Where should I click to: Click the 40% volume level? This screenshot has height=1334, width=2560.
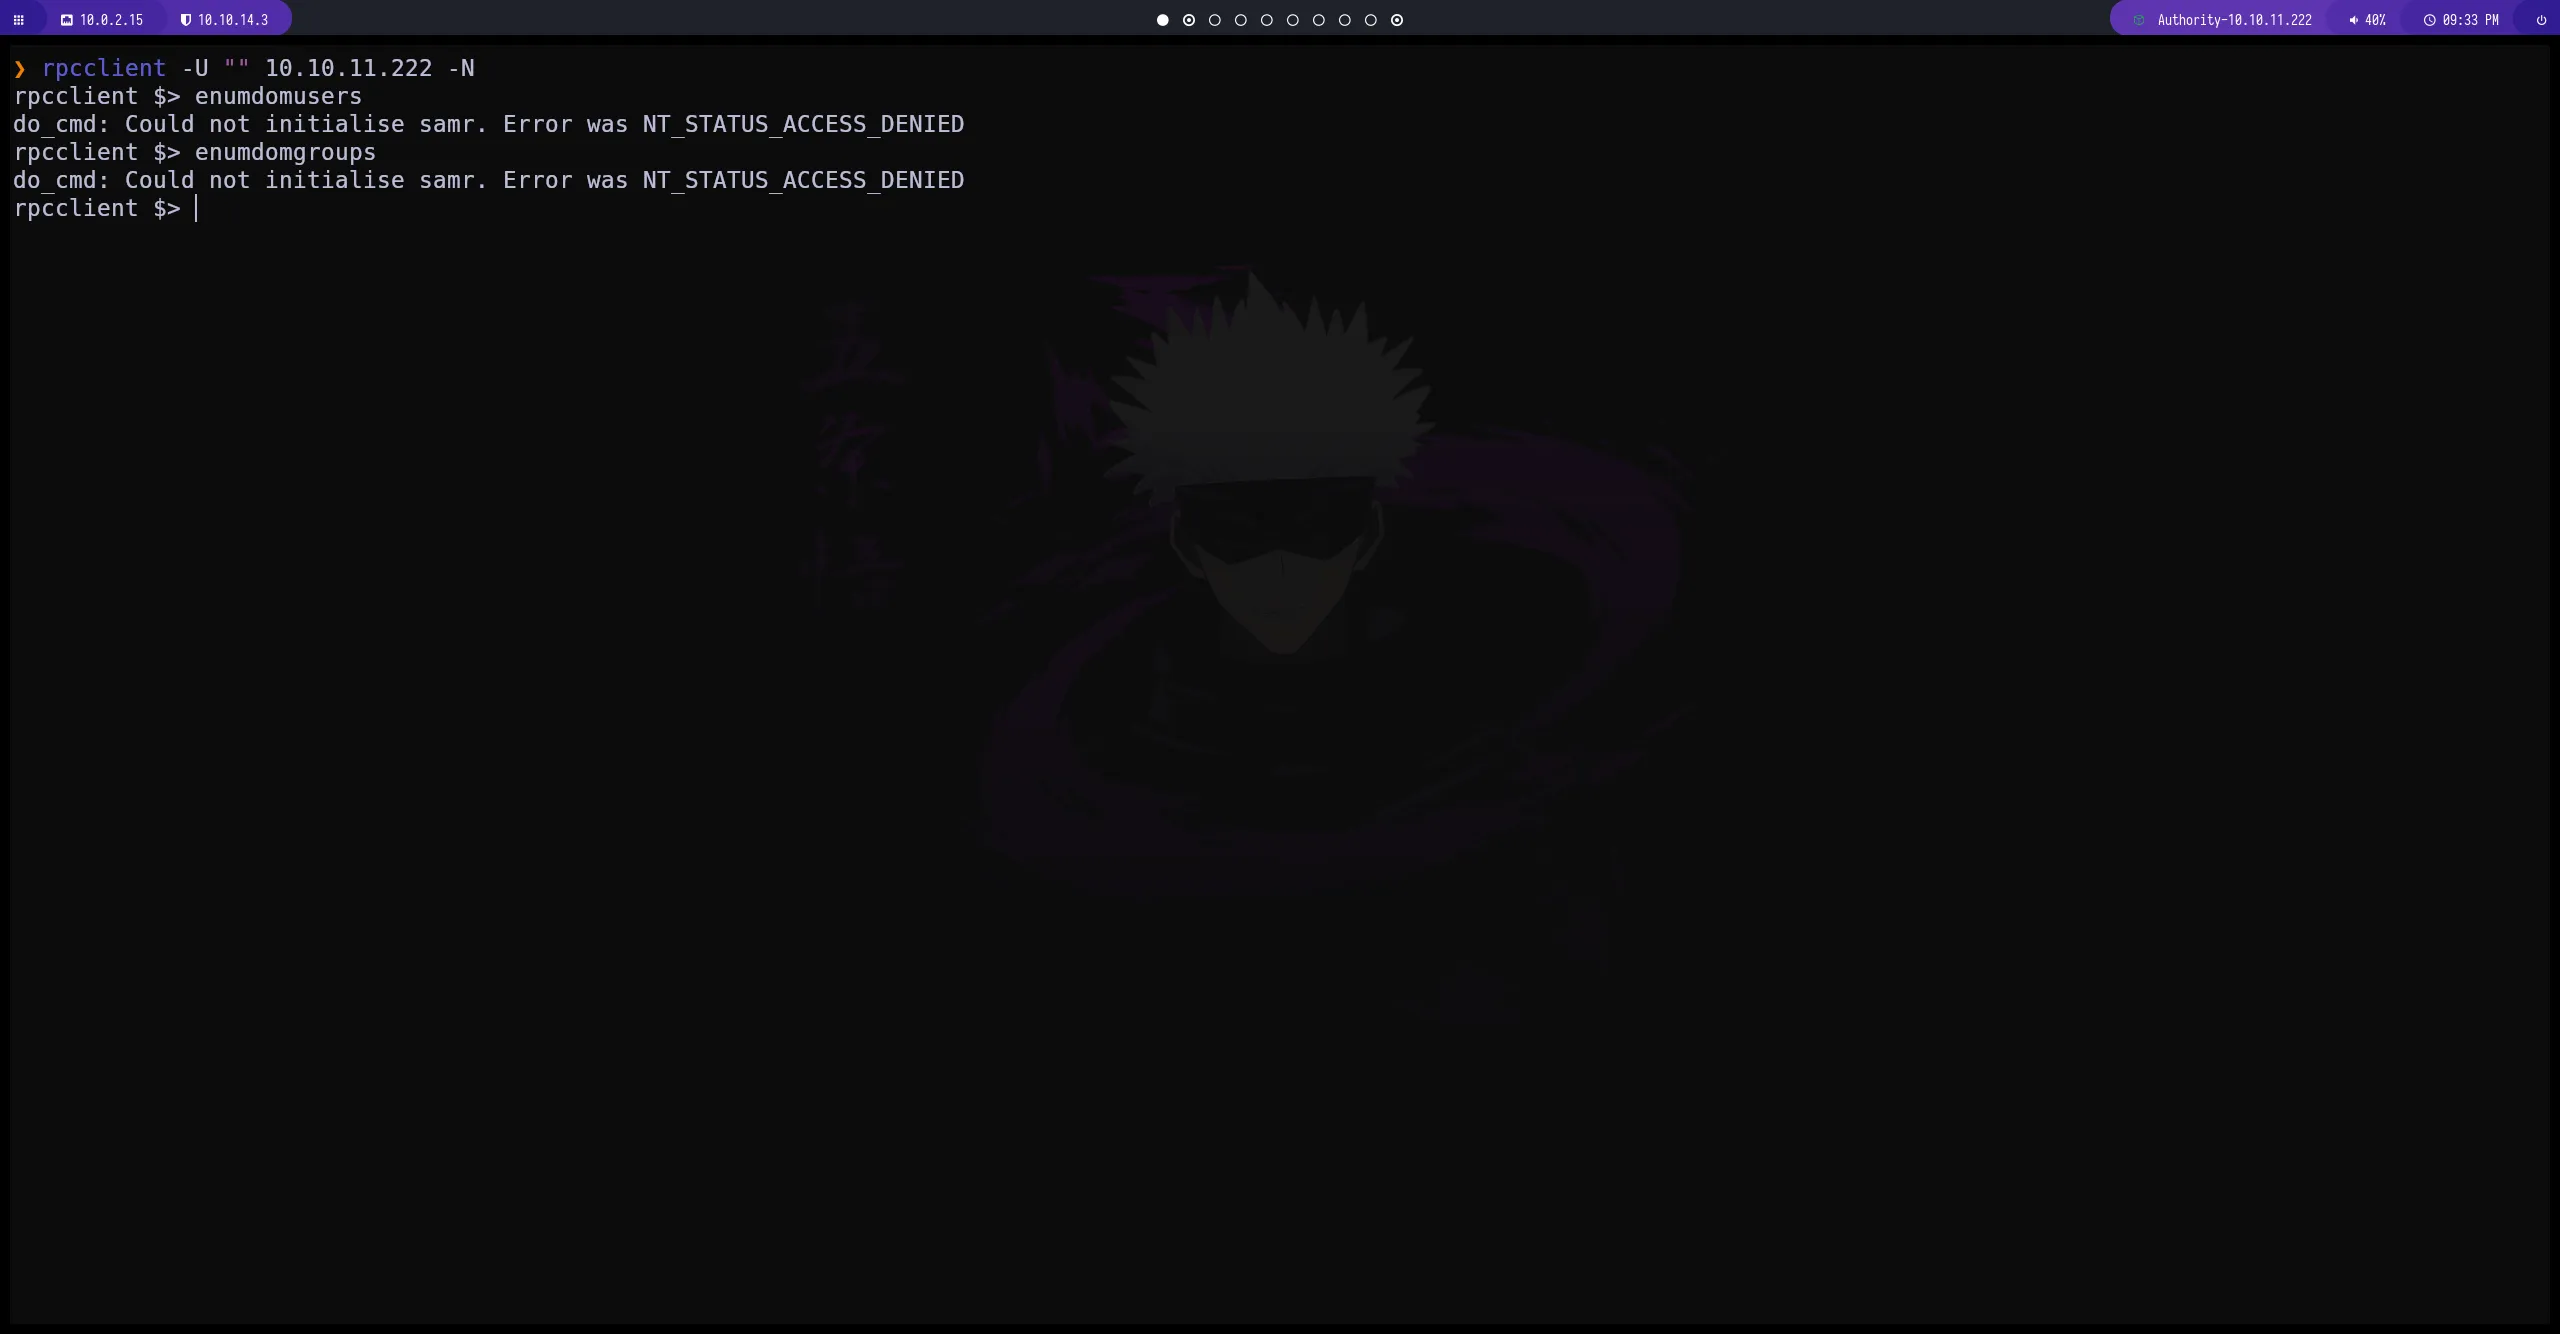(2375, 20)
